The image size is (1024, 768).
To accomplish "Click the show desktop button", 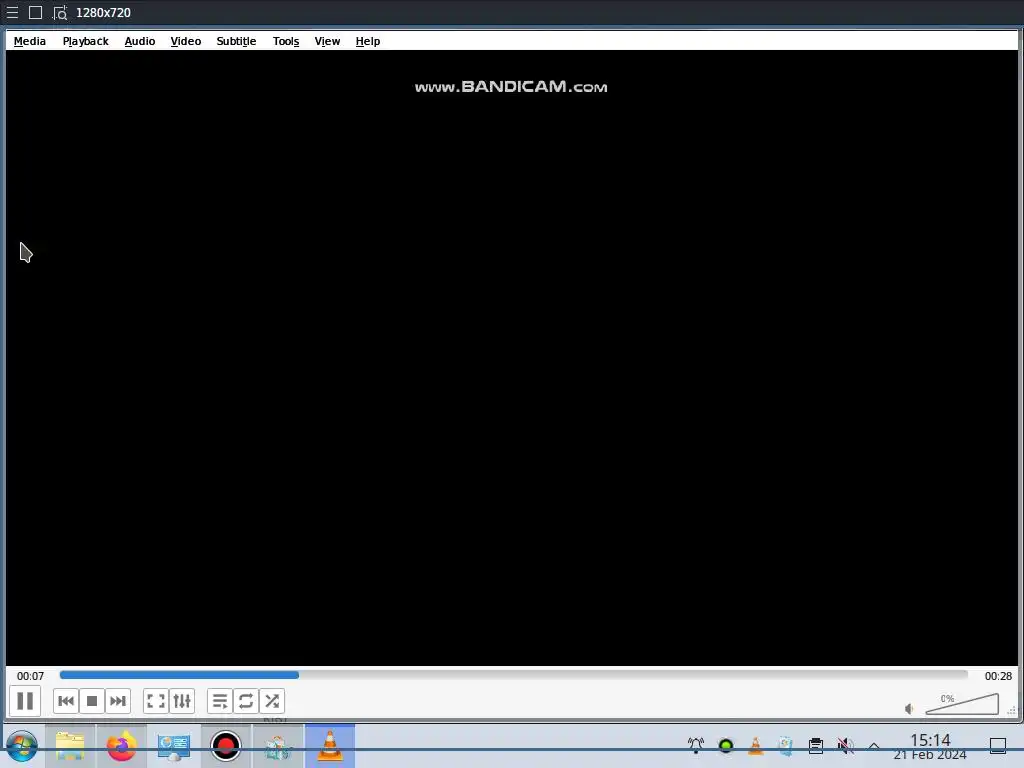I will pos(998,745).
